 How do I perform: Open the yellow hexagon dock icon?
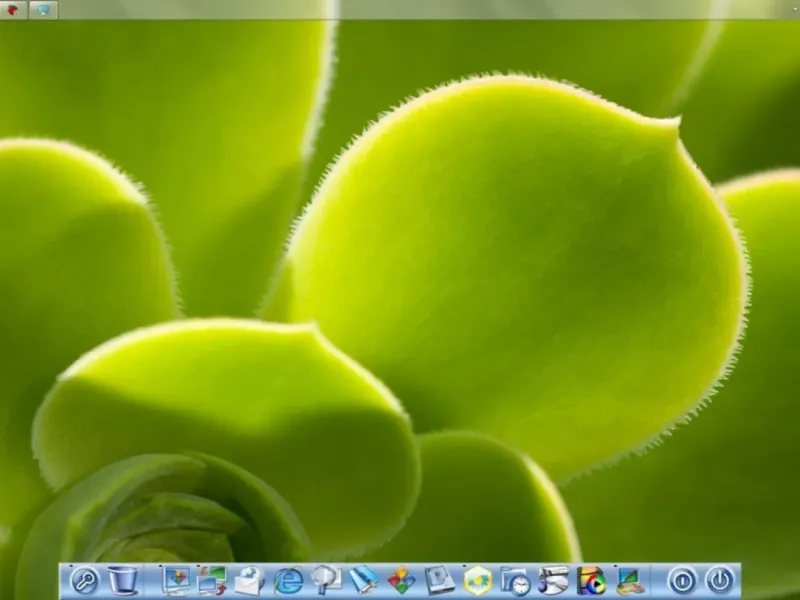click(x=478, y=581)
